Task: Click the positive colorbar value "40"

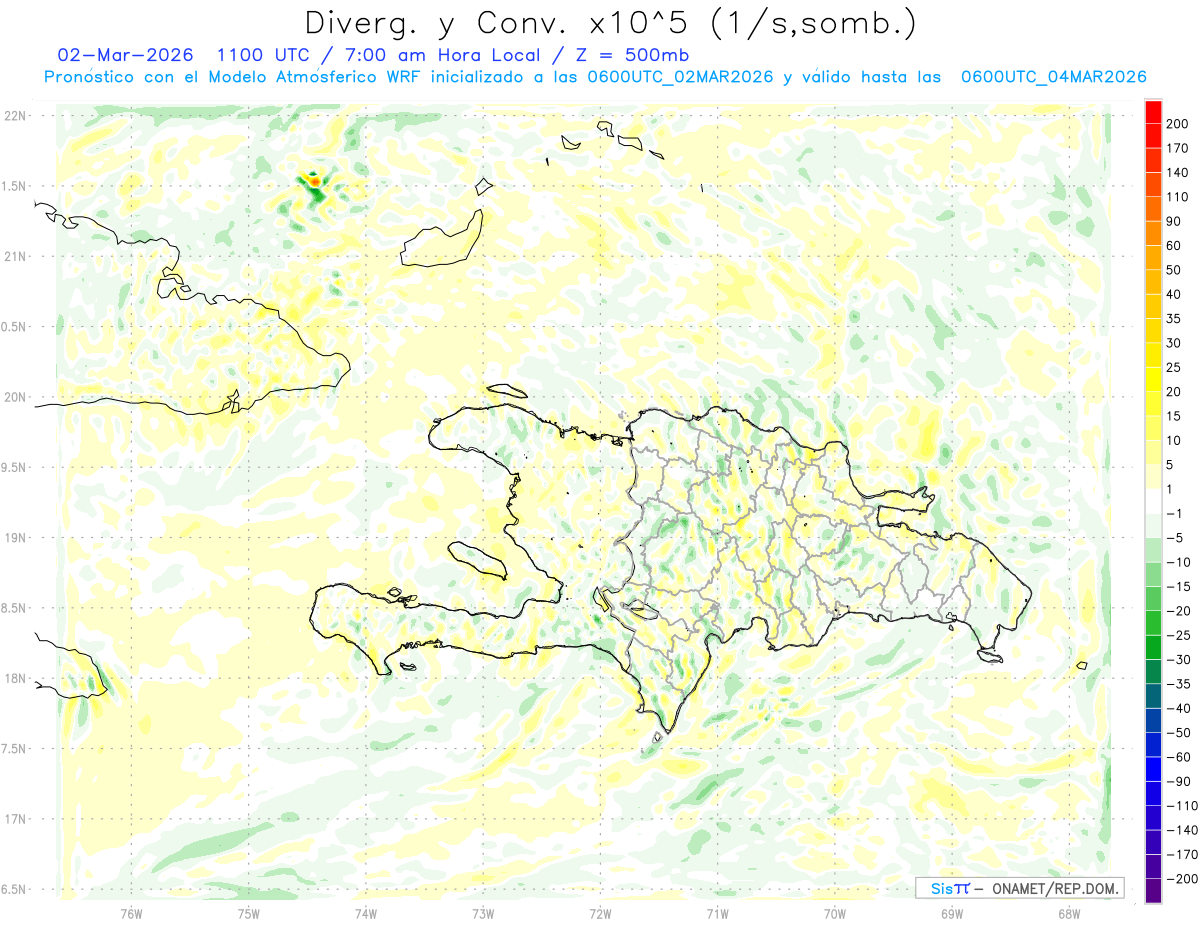Action: pyautogui.click(x=1173, y=295)
